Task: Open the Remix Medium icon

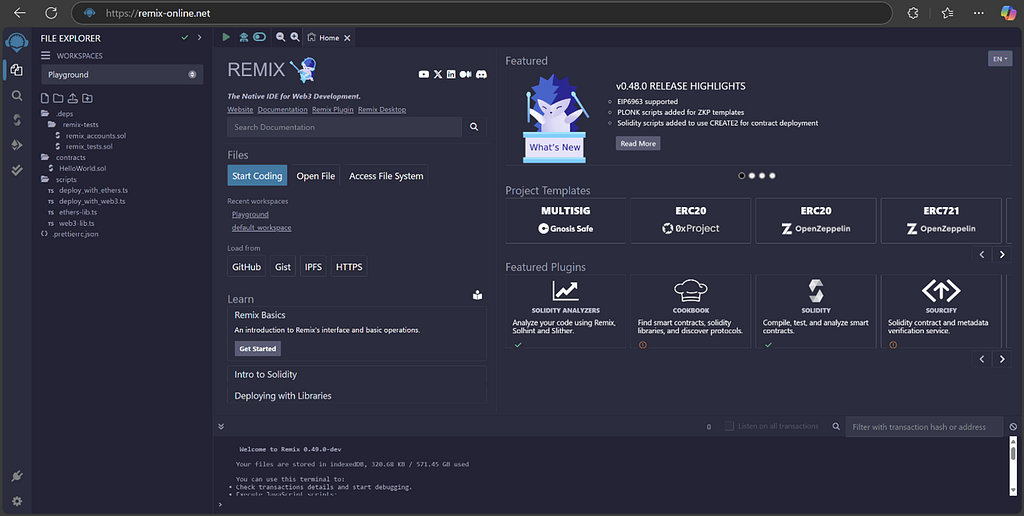Action: pyautogui.click(x=465, y=74)
